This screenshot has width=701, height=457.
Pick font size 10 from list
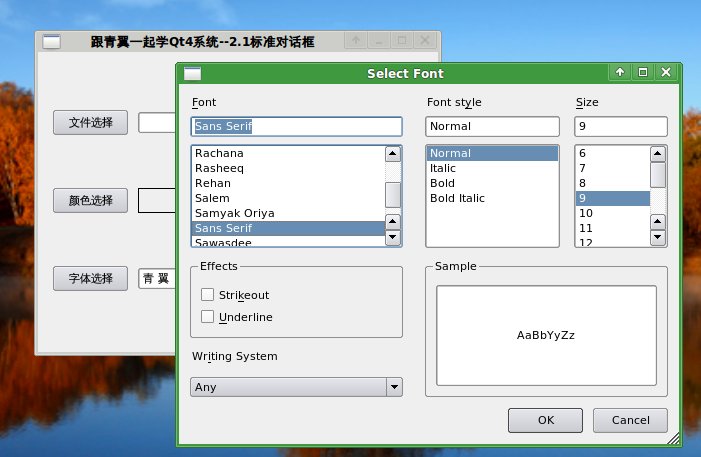pos(586,213)
